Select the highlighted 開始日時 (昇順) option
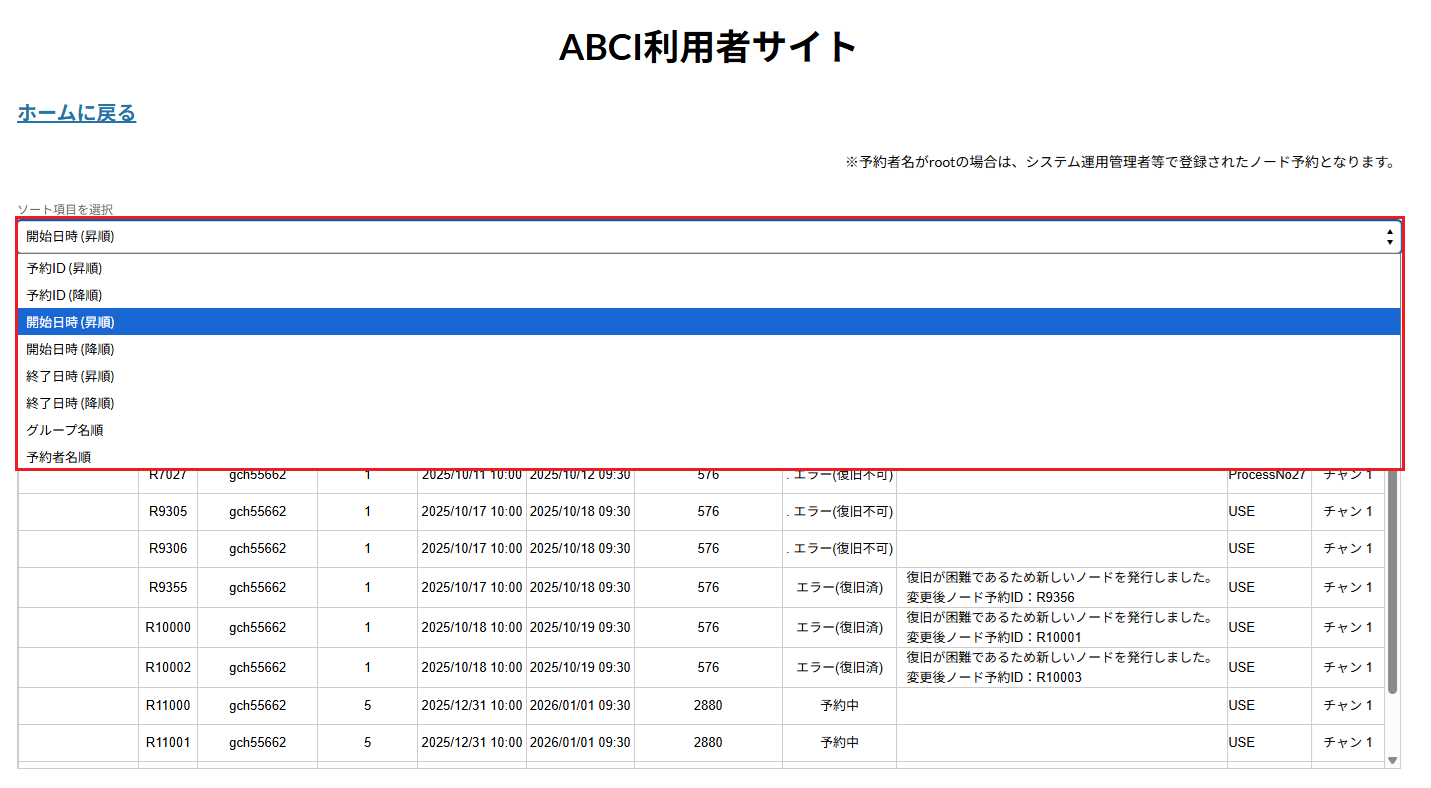This screenshot has height=788, width=1431. [x=70, y=322]
